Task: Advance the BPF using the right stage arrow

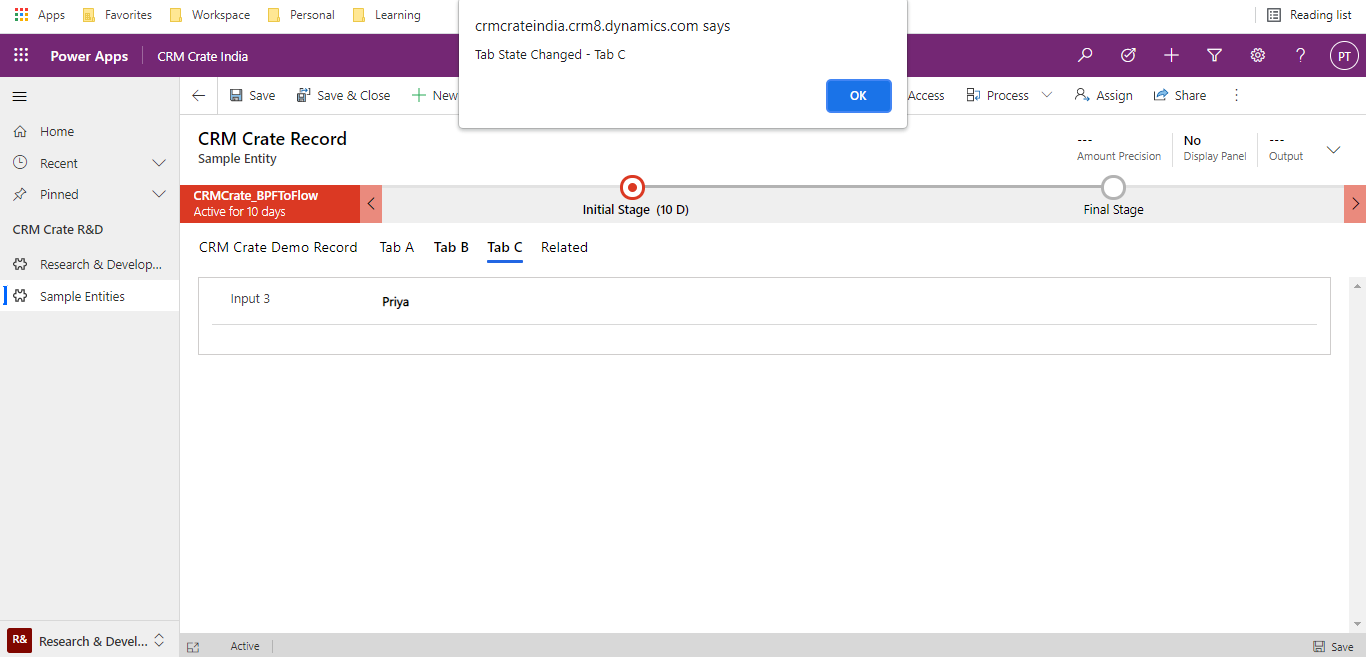Action: (x=1356, y=204)
